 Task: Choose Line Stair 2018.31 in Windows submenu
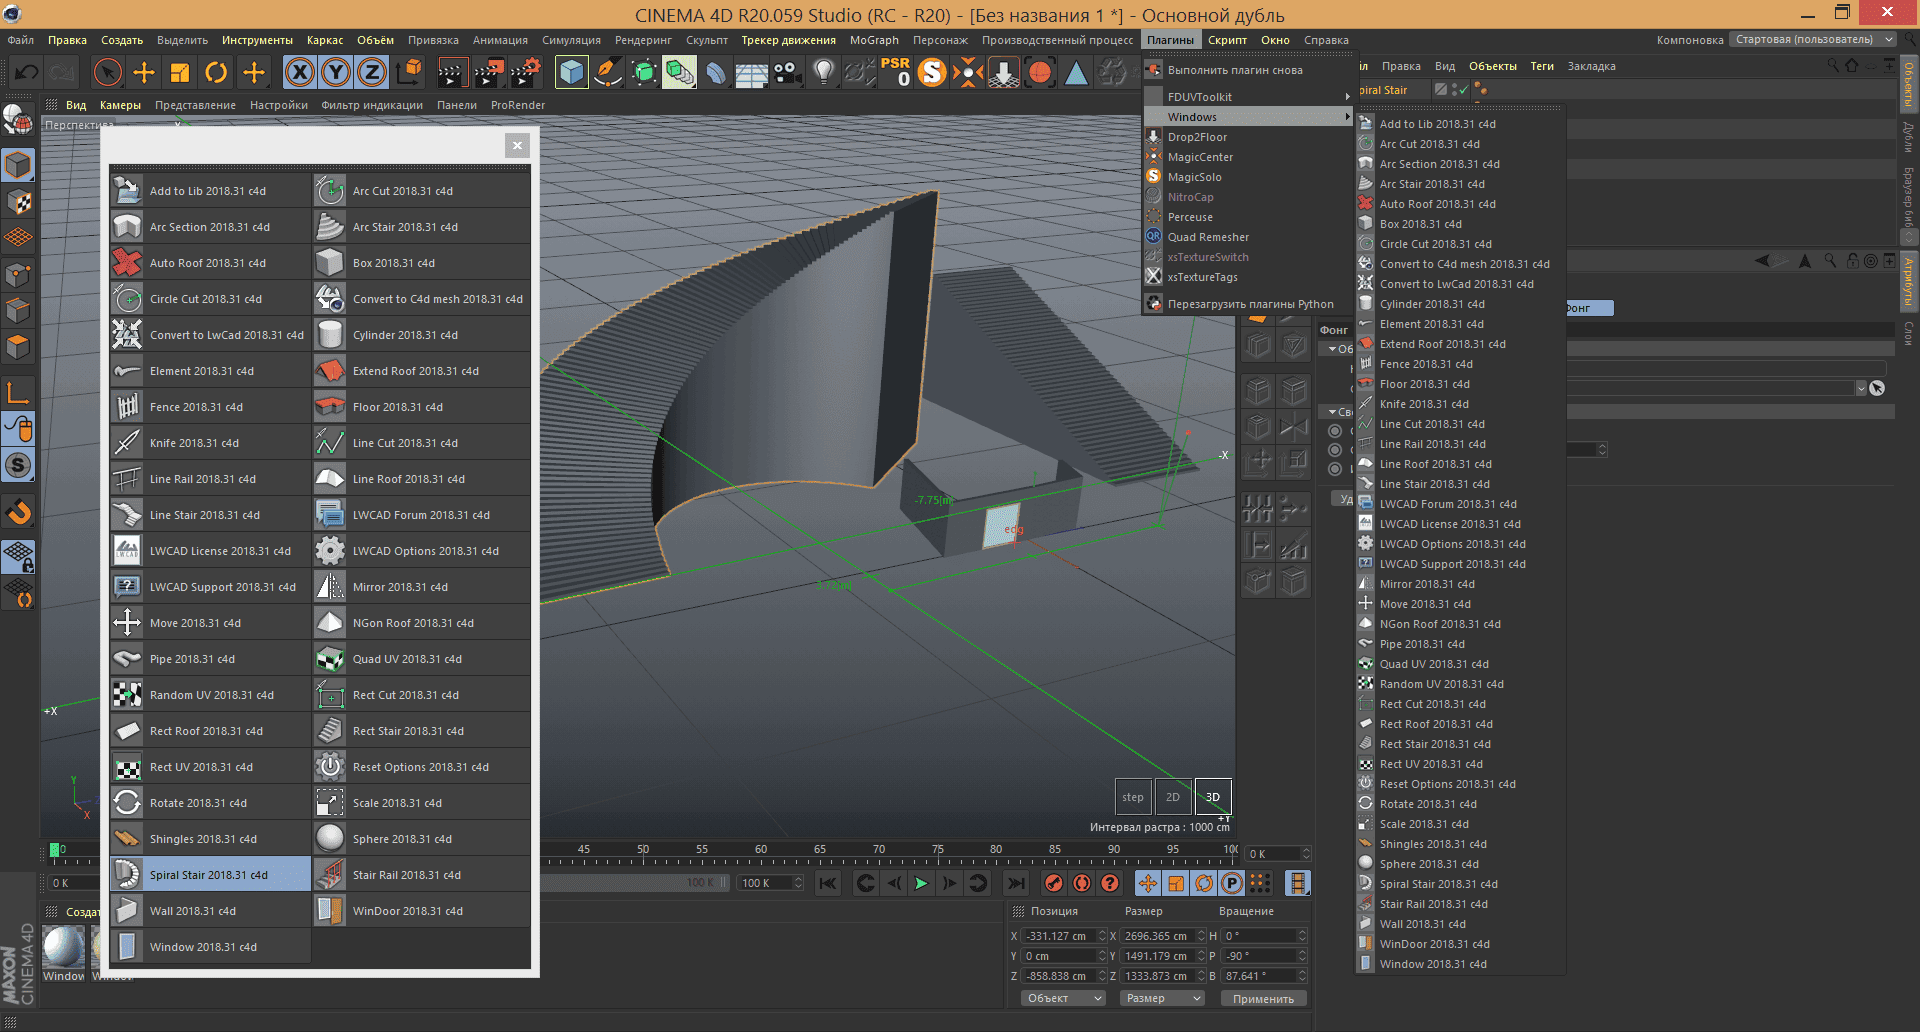[x=1460, y=484]
